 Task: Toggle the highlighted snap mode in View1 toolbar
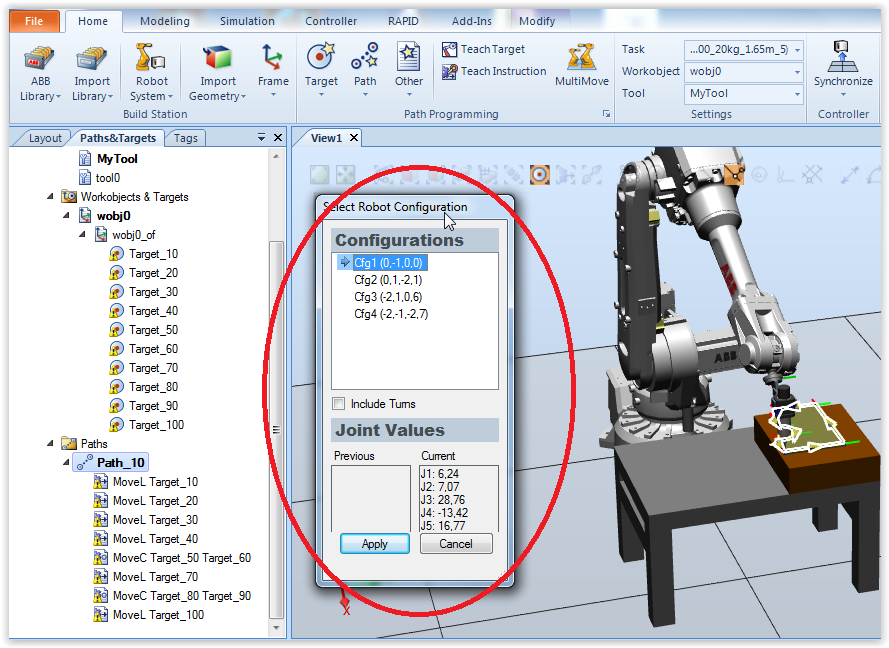[539, 175]
